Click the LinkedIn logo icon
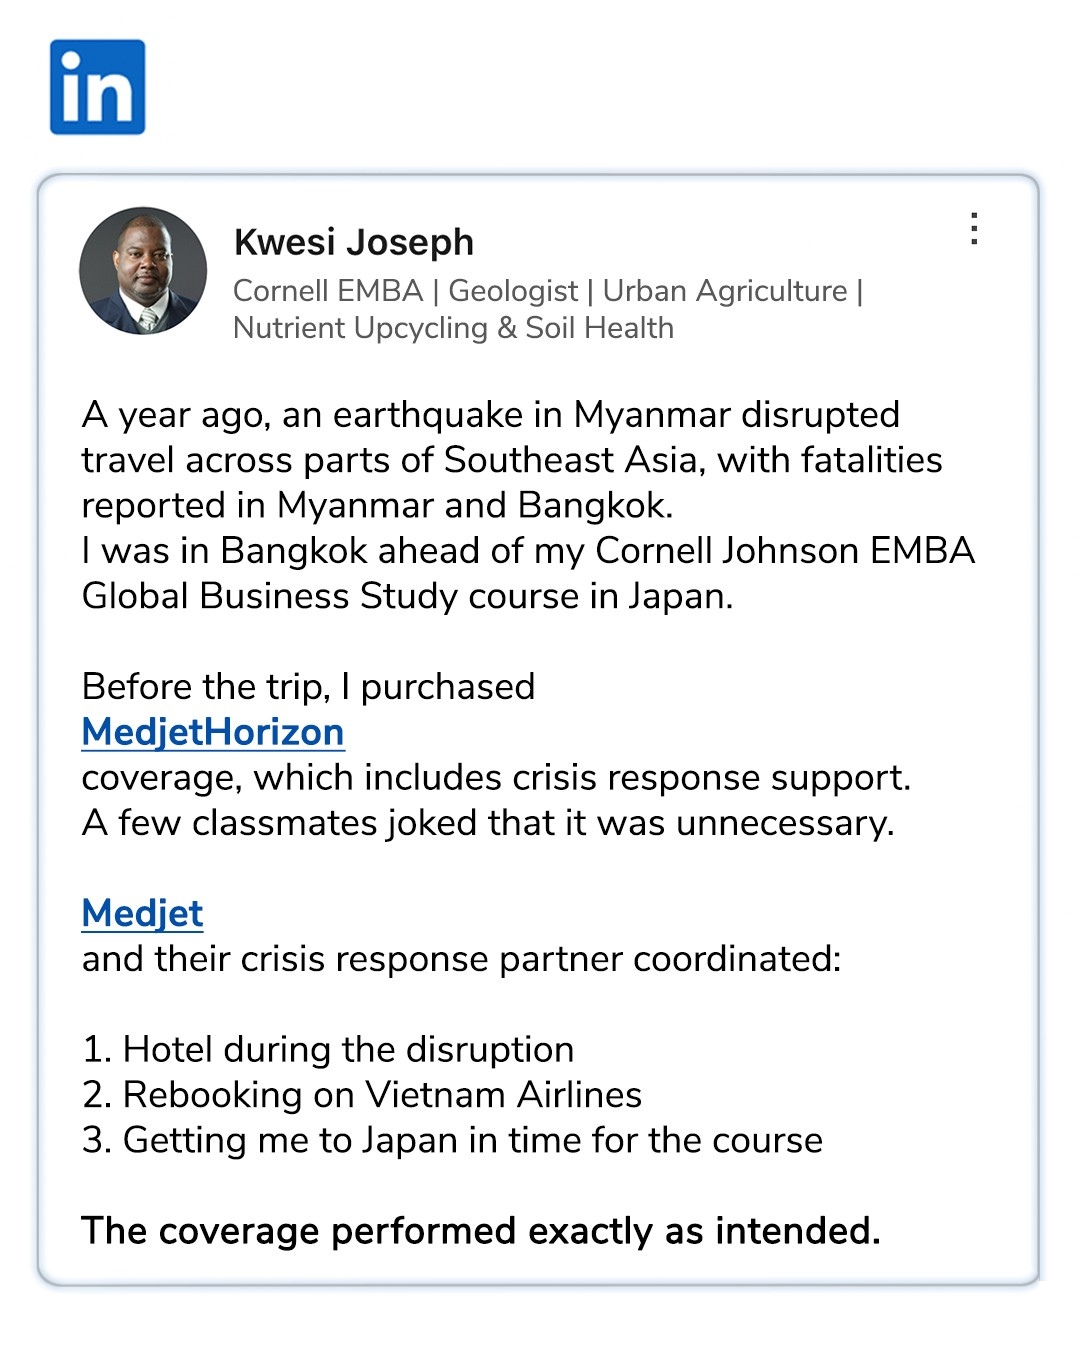1080x1350 pixels. pyautogui.click(x=98, y=87)
